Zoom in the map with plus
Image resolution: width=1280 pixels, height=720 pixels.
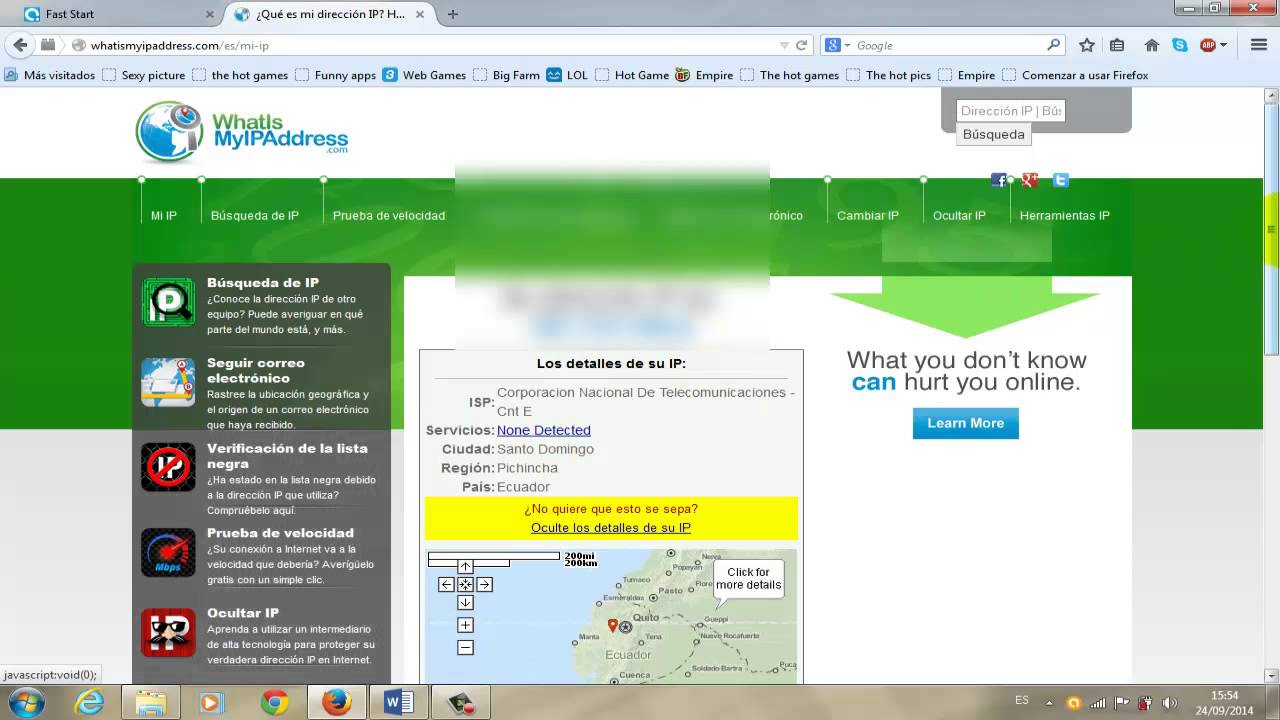click(x=465, y=625)
